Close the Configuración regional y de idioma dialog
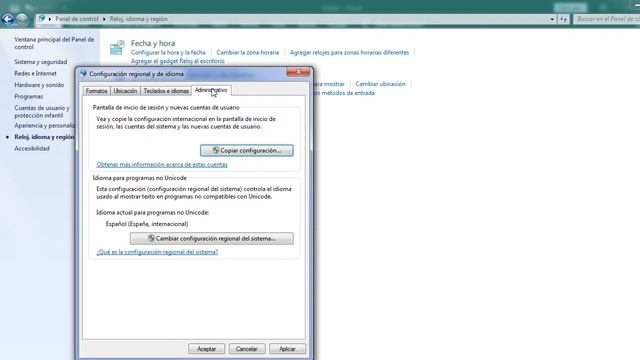640x360 pixels. 298,72
